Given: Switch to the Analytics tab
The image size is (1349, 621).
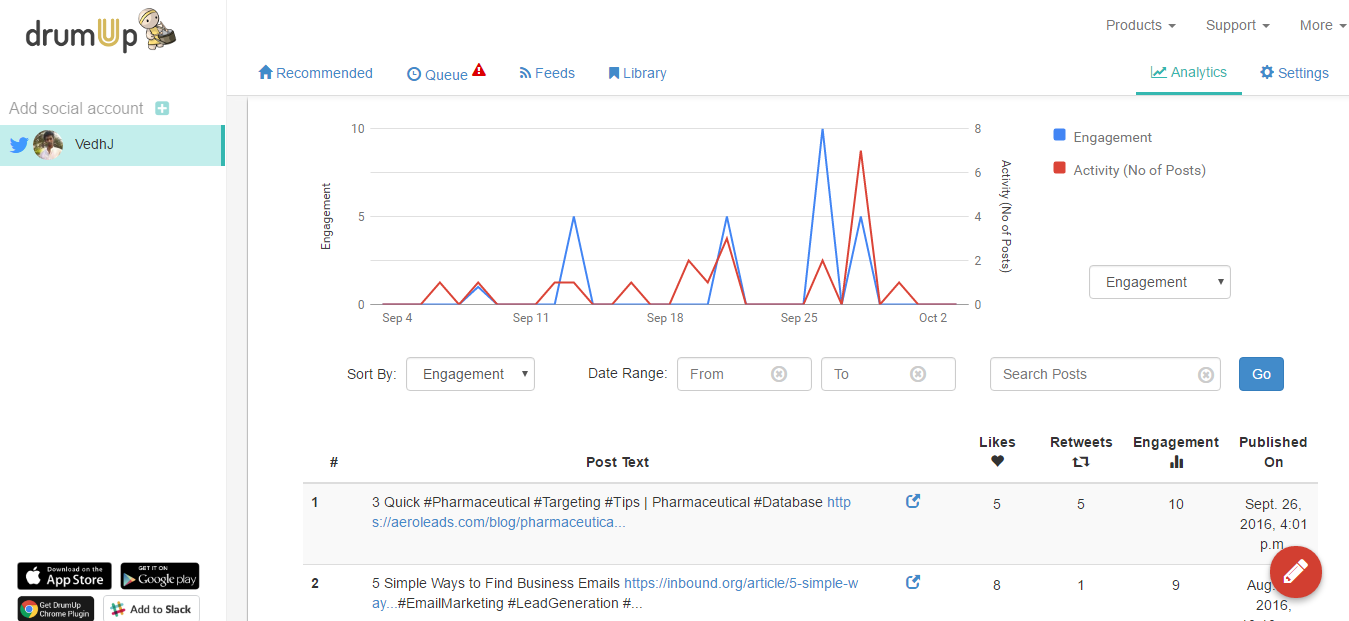Looking at the screenshot, I should pos(1189,72).
